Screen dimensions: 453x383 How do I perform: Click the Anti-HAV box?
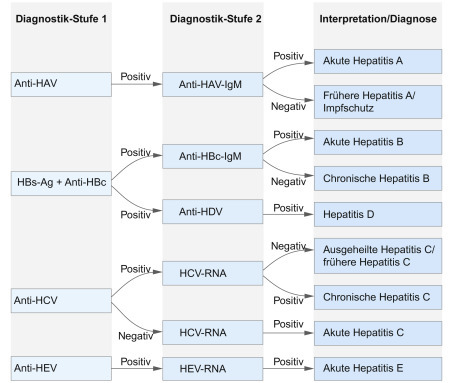61,84
